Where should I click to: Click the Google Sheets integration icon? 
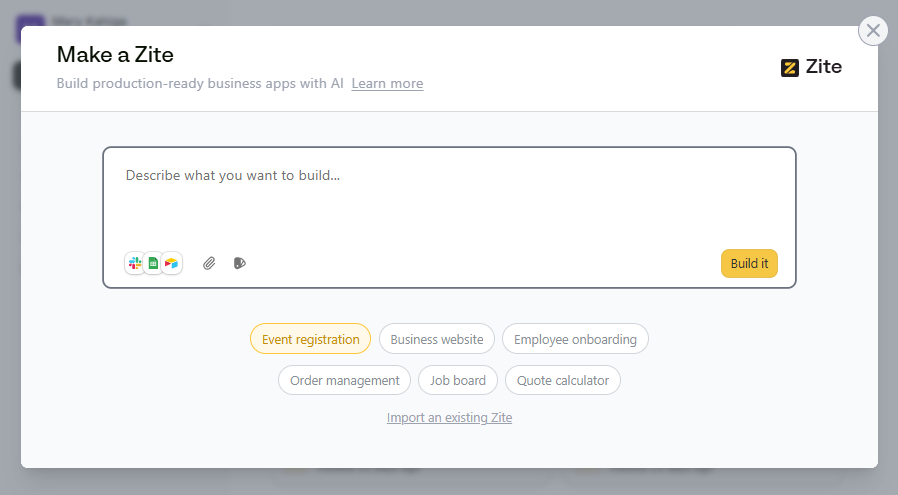153,263
